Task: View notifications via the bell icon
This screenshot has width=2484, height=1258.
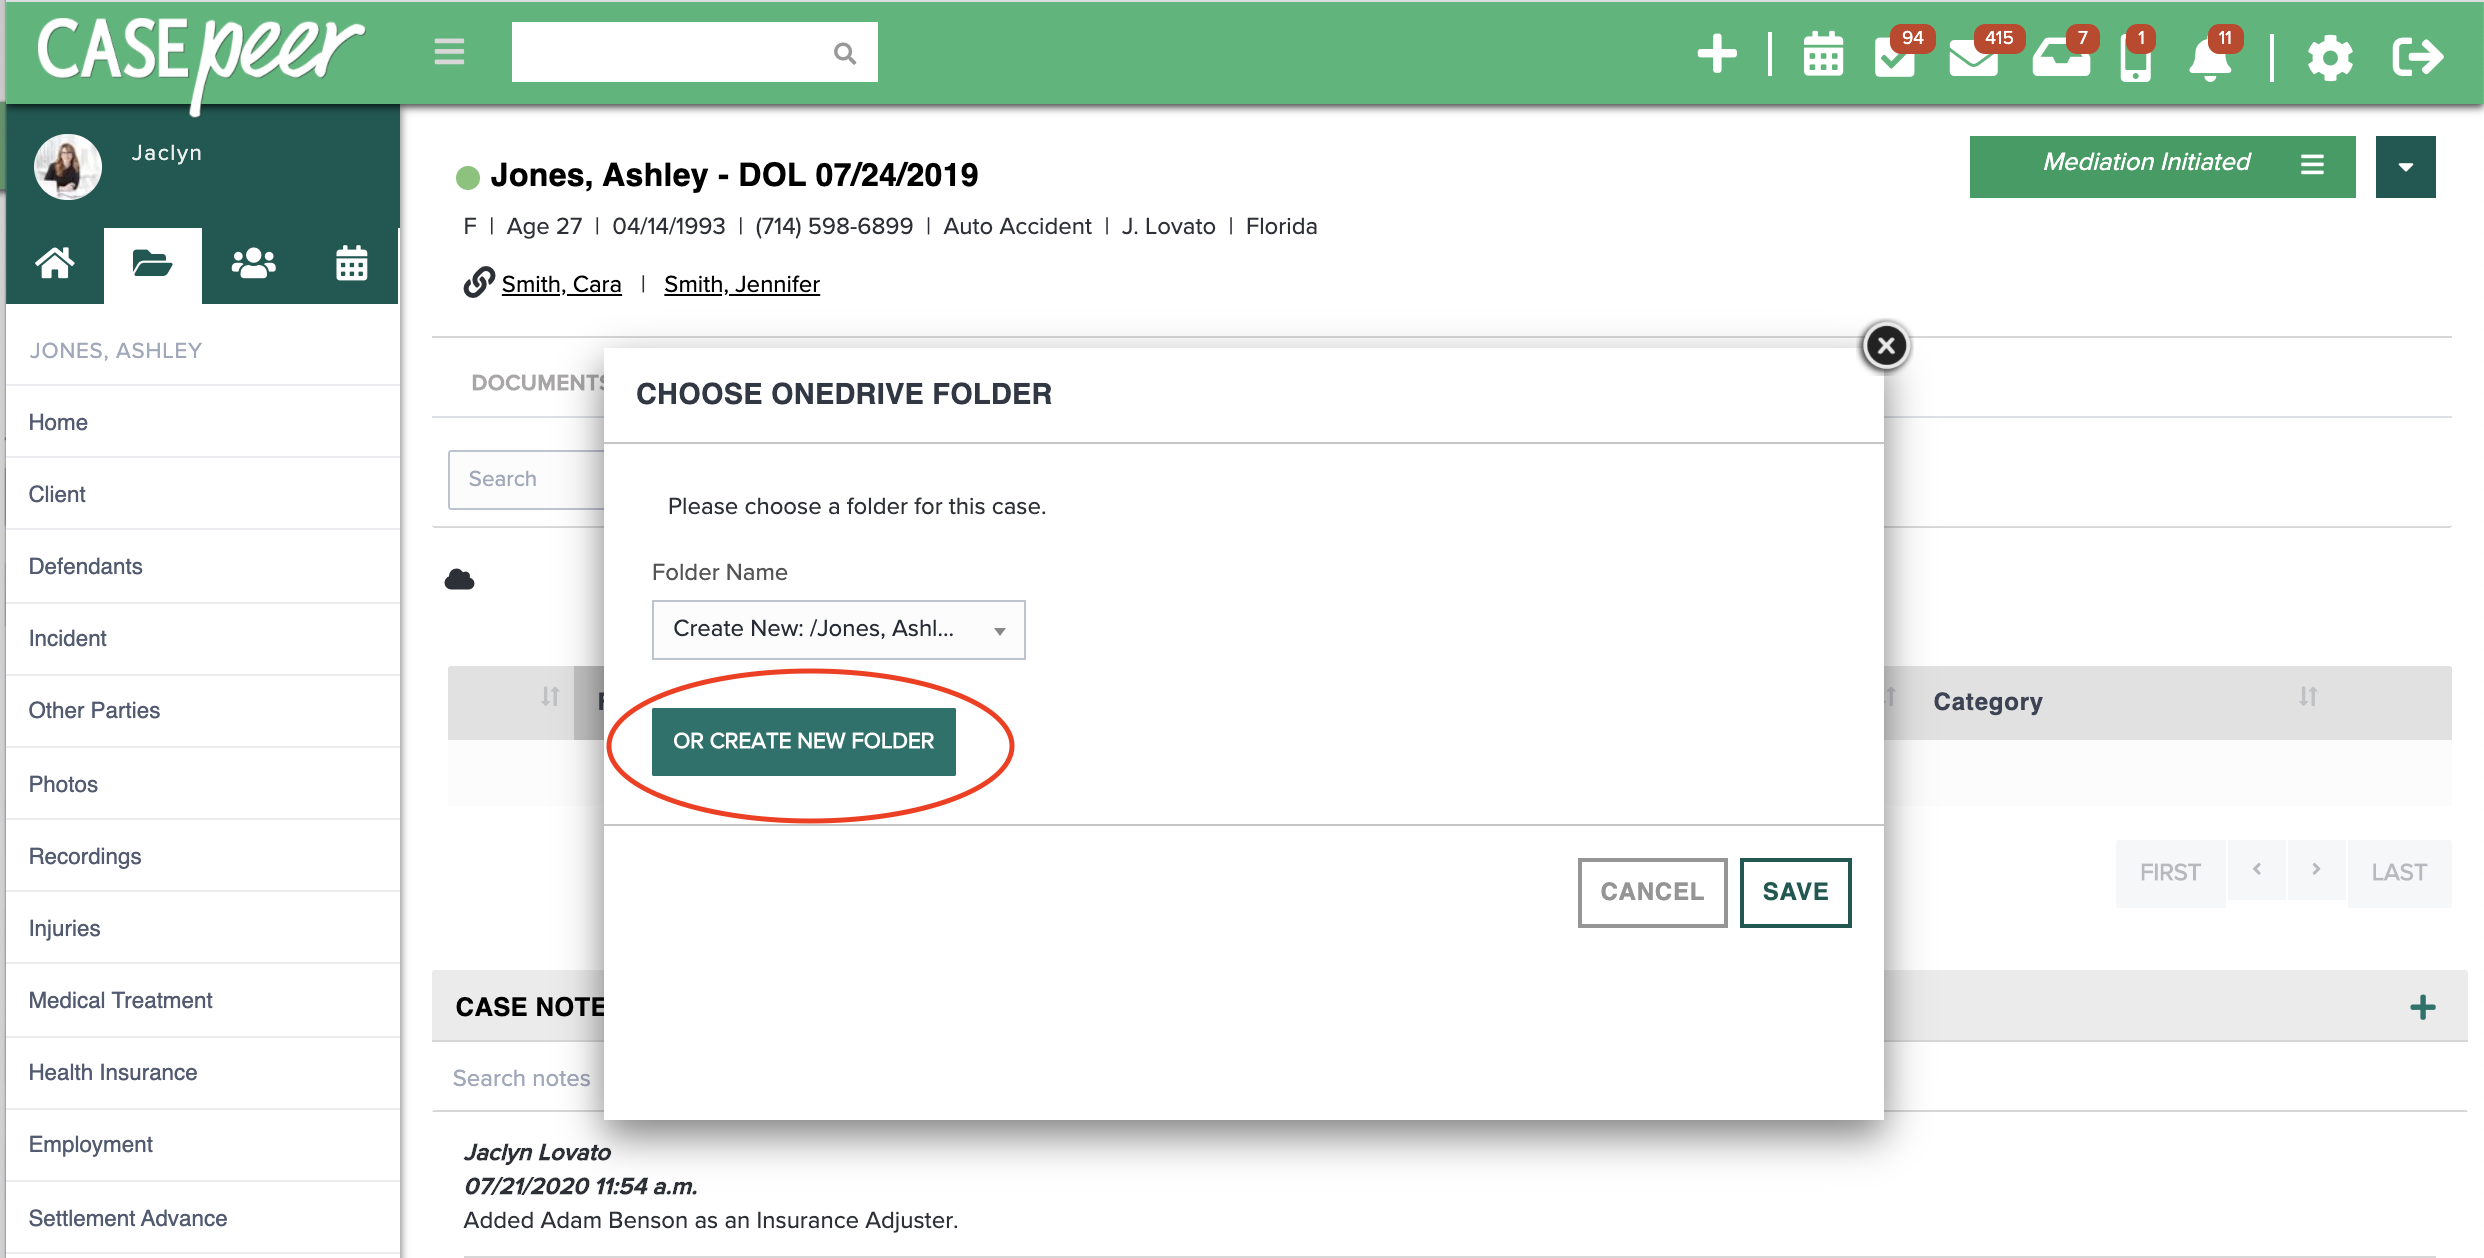Action: click(2212, 57)
